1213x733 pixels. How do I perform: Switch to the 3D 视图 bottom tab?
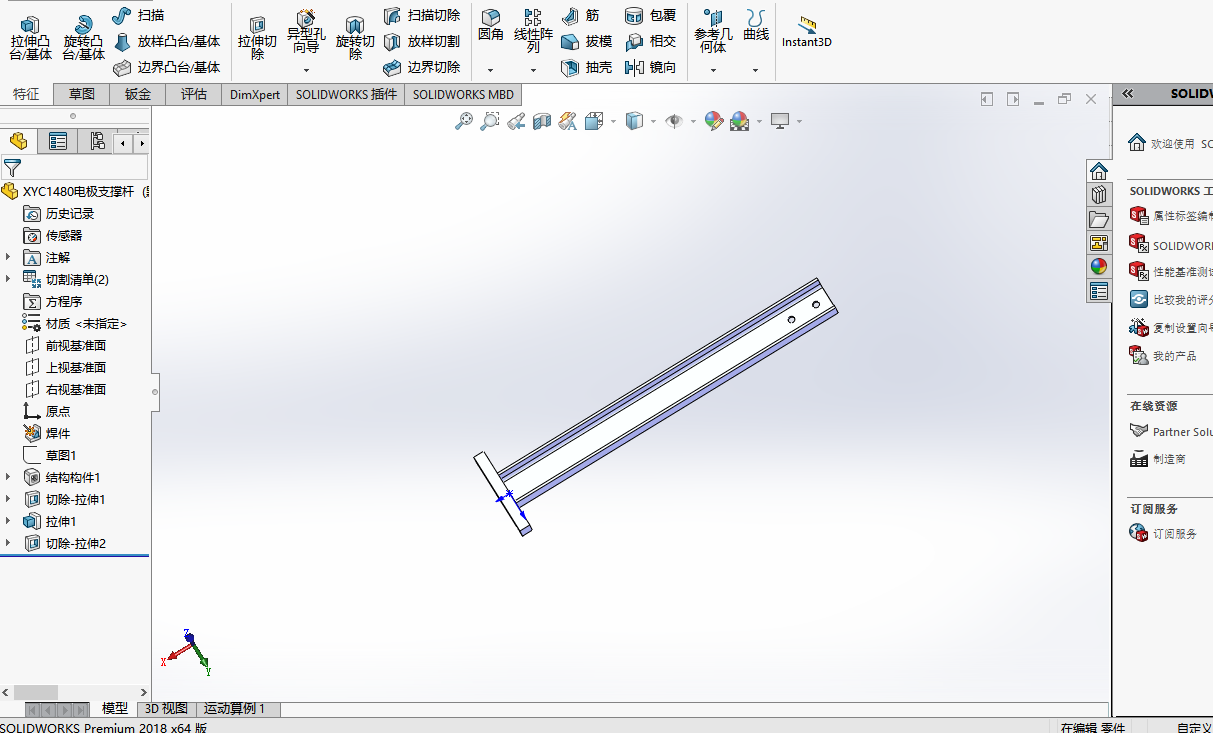point(166,708)
